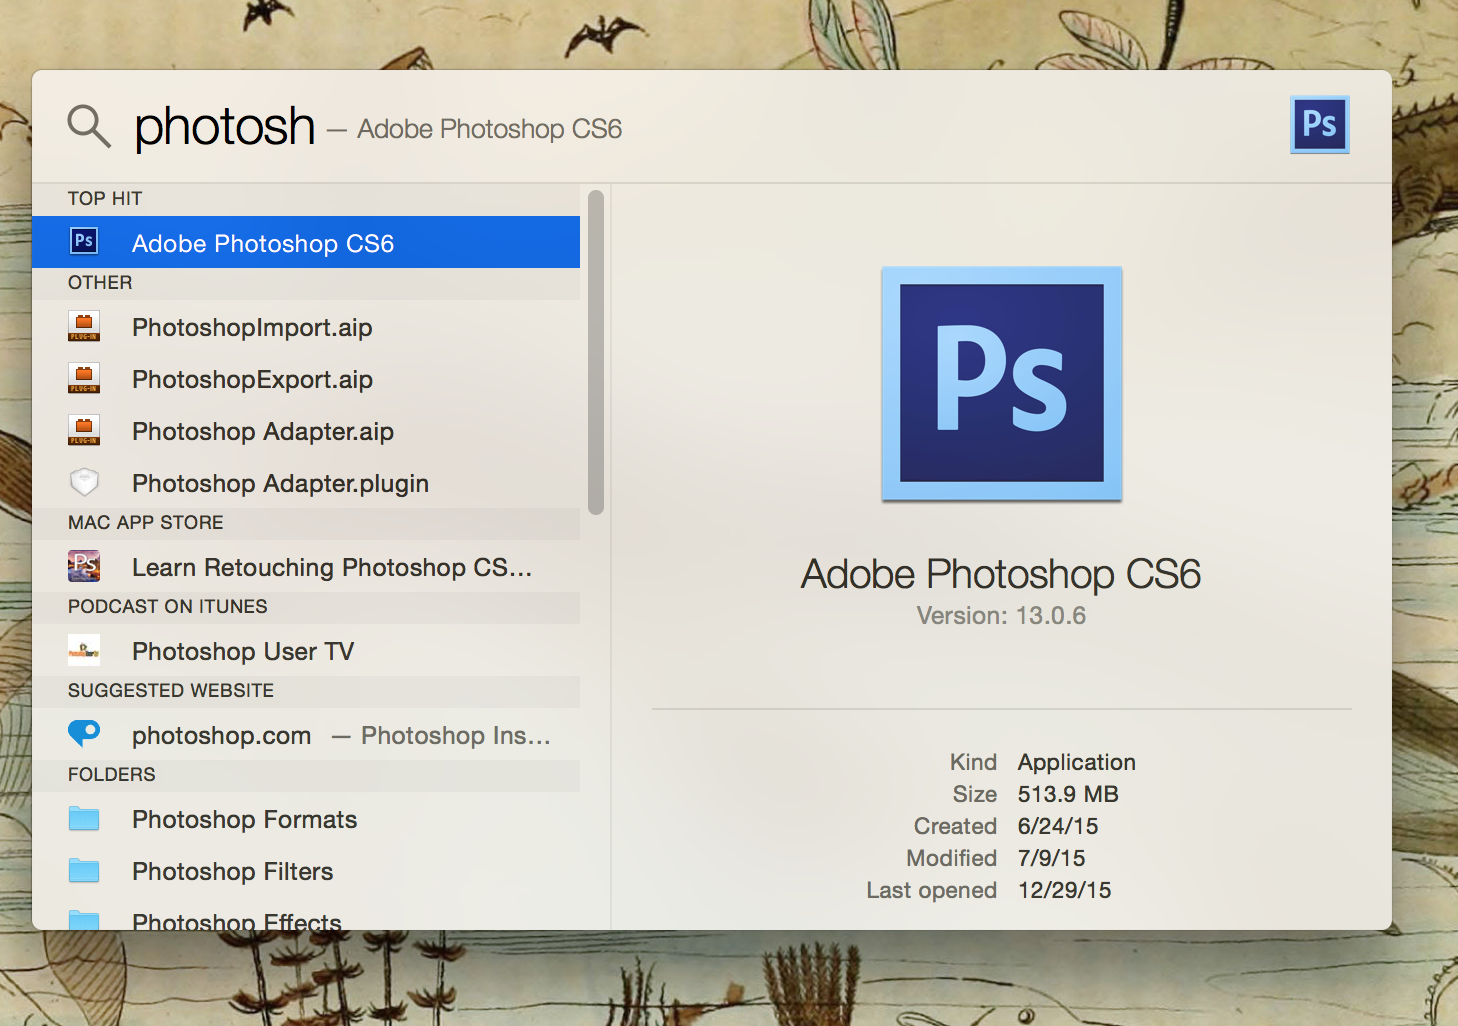Image resolution: width=1458 pixels, height=1026 pixels.
Task: Click the 'TOP HIT' section header
Action: (105, 198)
